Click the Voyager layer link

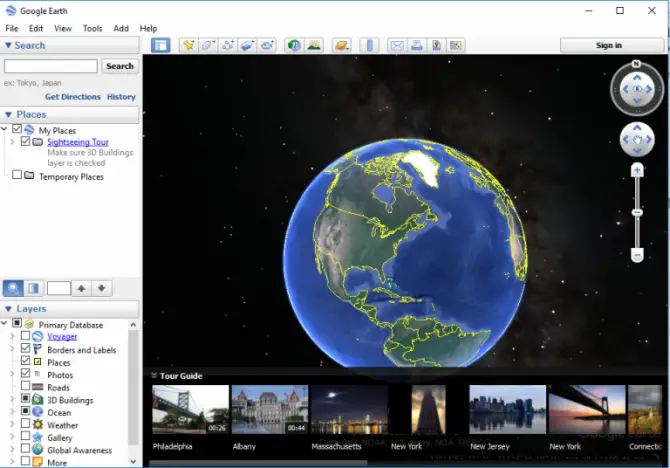[62, 336]
